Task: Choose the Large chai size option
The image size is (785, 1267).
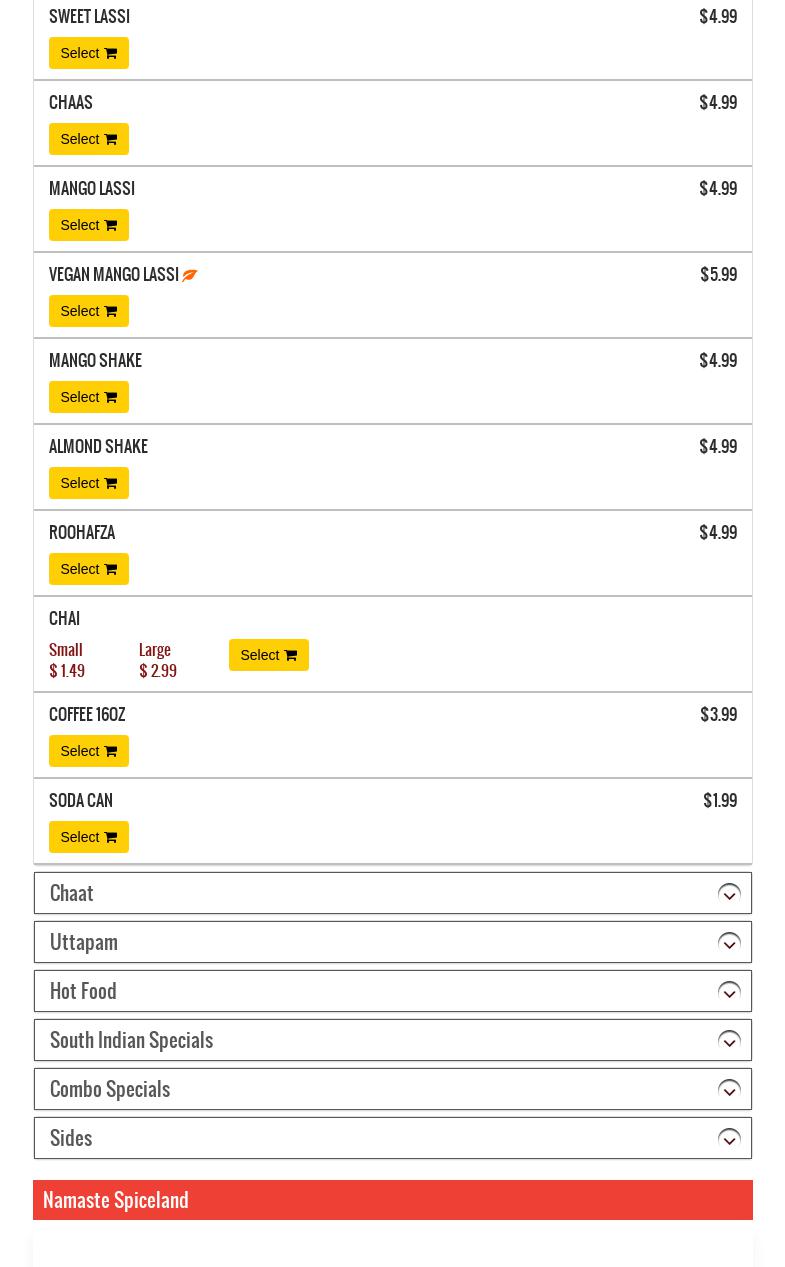Action: (x=157, y=660)
